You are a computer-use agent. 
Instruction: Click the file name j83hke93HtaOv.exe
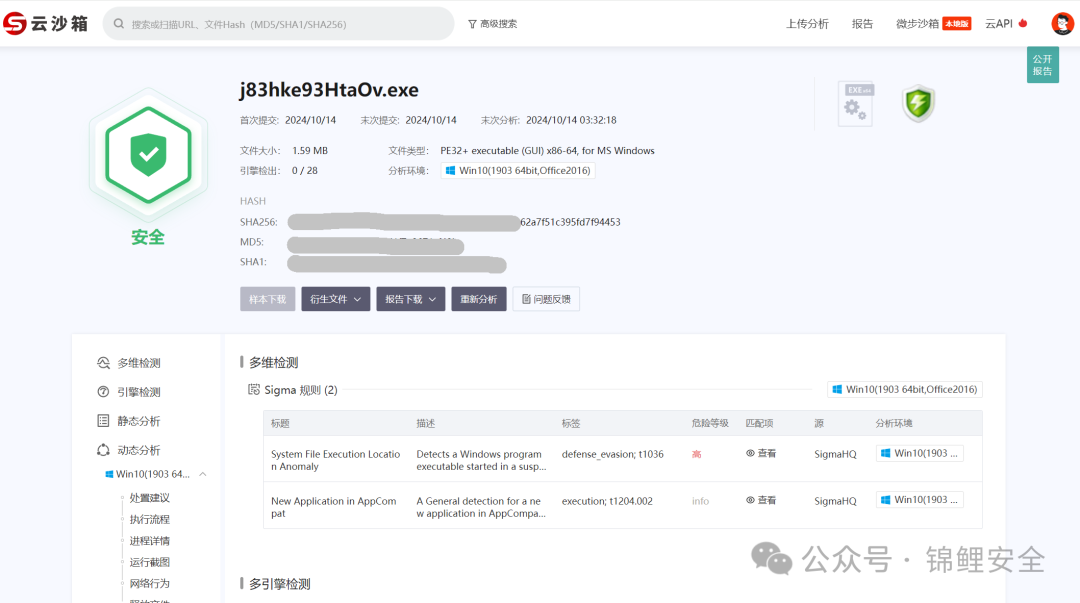click(x=329, y=90)
